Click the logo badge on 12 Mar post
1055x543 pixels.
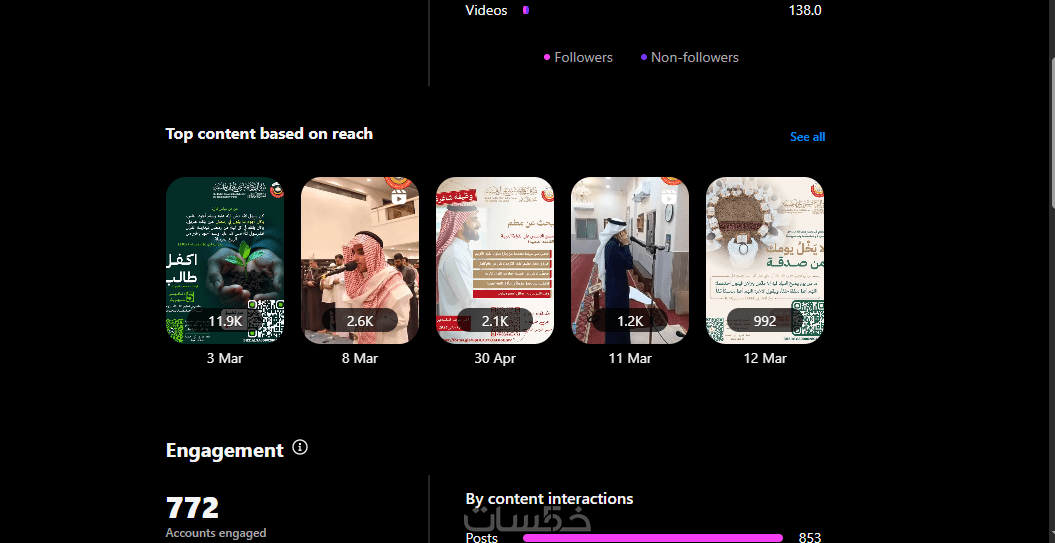coord(816,189)
